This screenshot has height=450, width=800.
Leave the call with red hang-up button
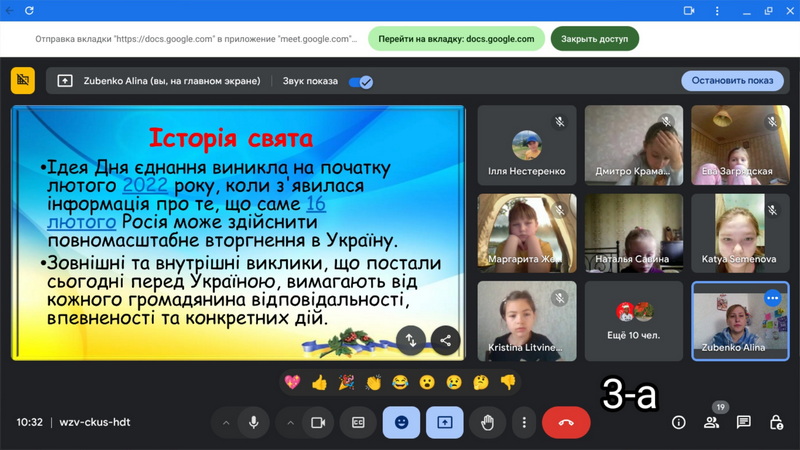point(566,423)
